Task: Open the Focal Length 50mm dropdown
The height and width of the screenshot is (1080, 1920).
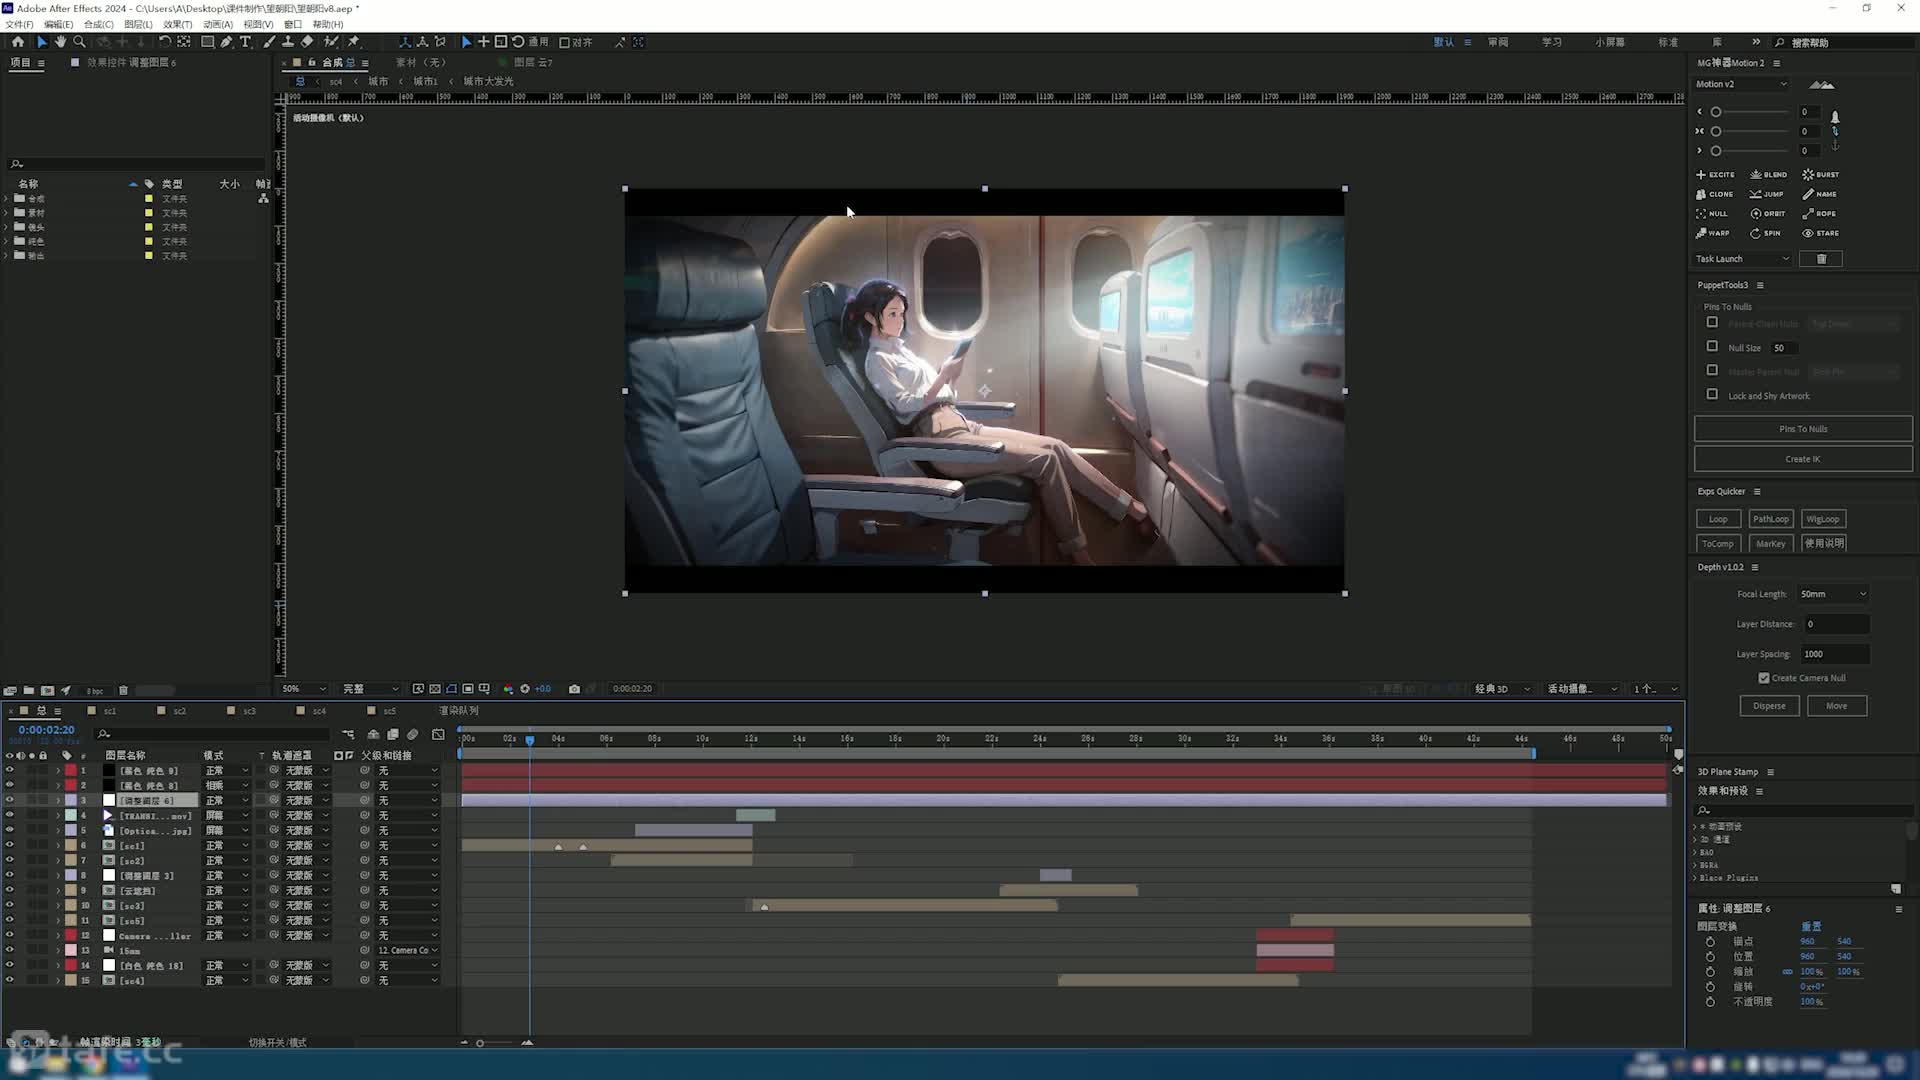Action: pyautogui.click(x=1833, y=594)
